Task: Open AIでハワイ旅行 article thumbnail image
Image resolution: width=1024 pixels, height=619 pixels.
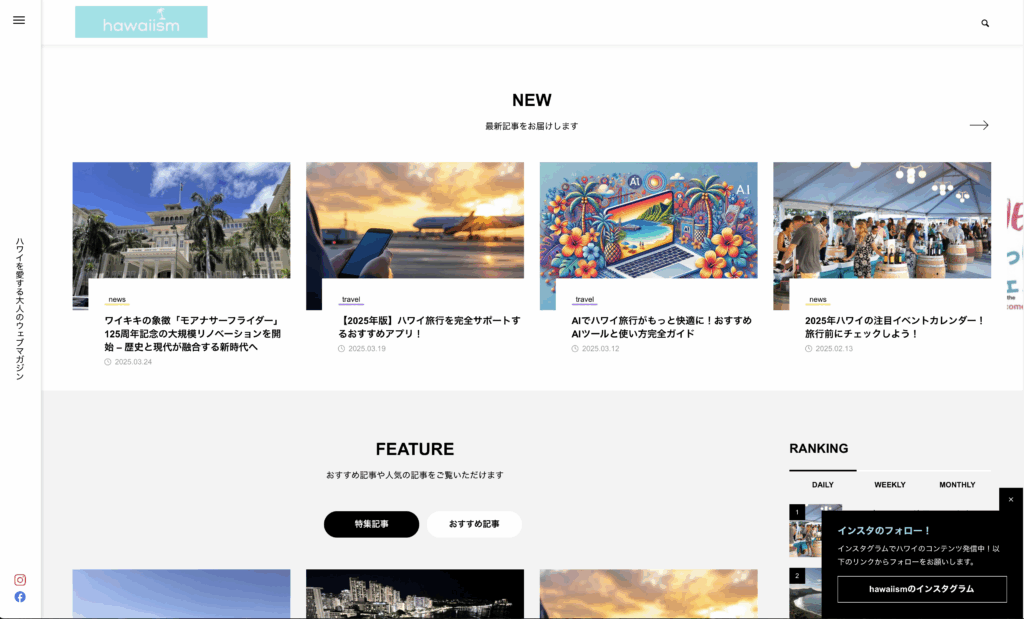Action: pos(648,220)
